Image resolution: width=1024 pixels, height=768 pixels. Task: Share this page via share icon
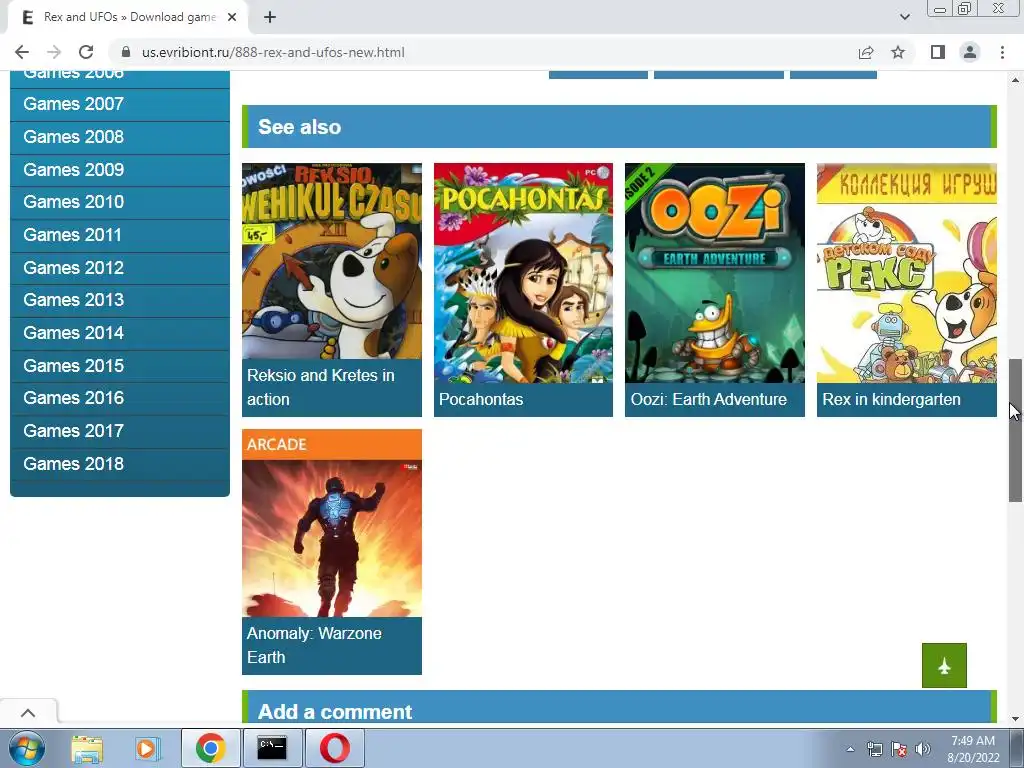(x=866, y=52)
